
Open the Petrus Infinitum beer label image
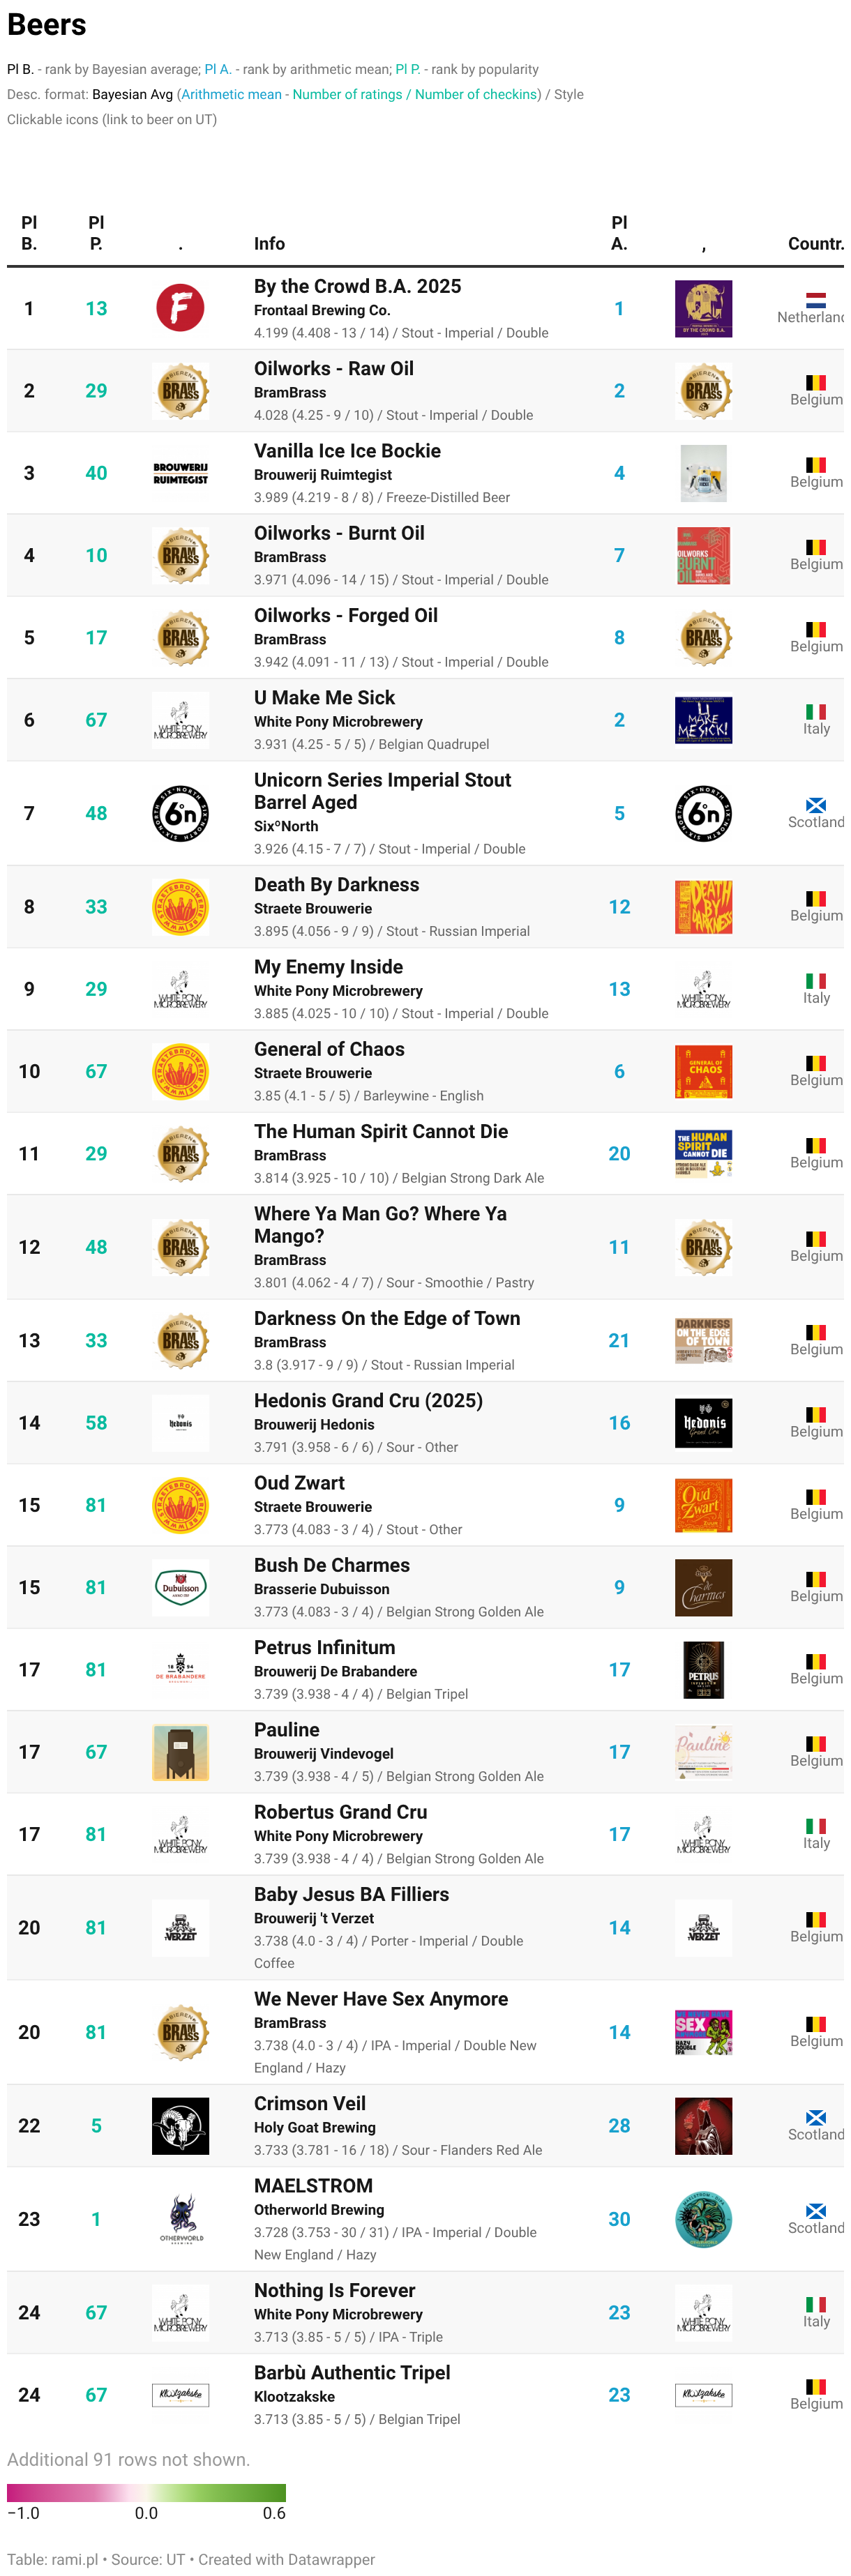point(703,1669)
